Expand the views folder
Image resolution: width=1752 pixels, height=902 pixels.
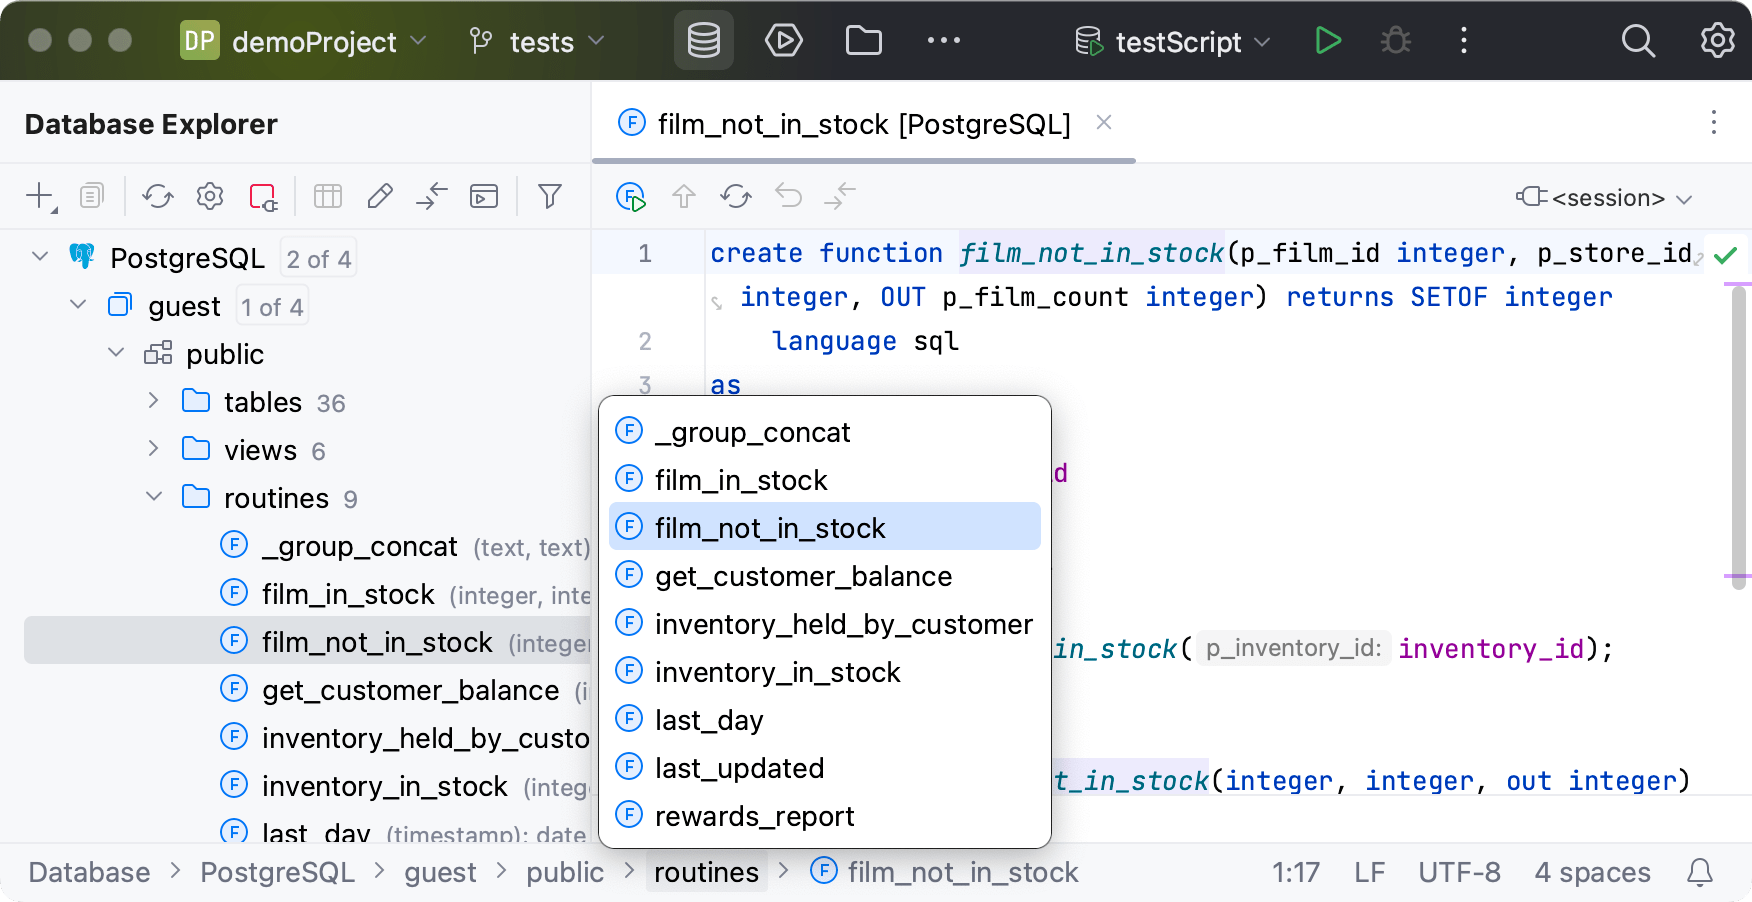pyautogui.click(x=153, y=449)
